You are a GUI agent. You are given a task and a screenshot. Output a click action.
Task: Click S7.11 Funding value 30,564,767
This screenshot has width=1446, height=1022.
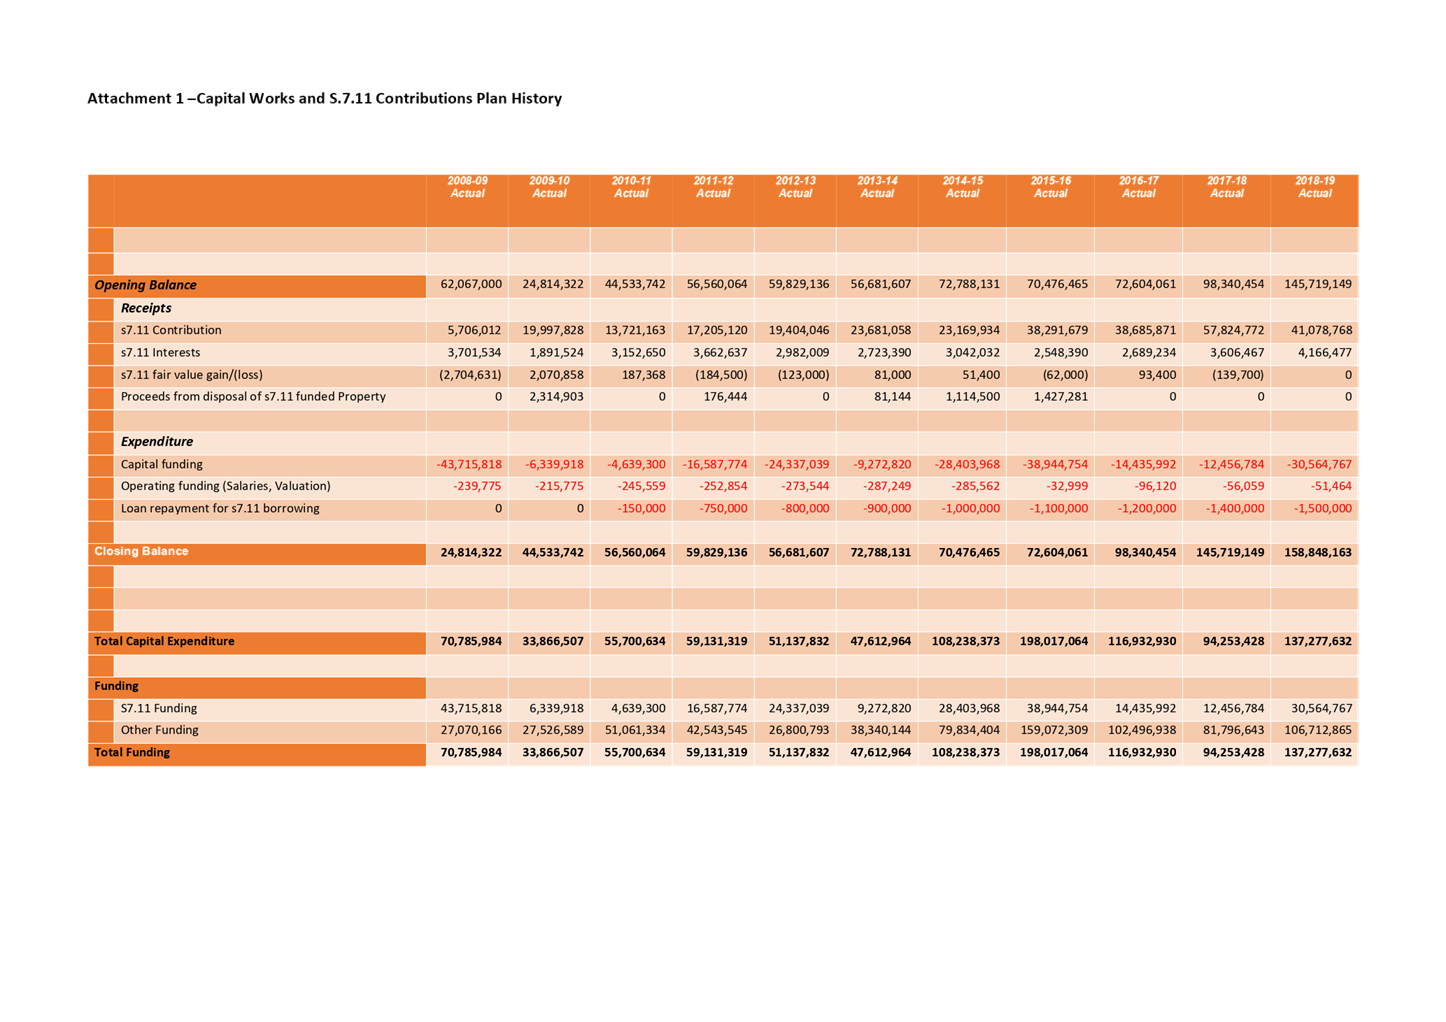pyautogui.click(x=1321, y=708)
